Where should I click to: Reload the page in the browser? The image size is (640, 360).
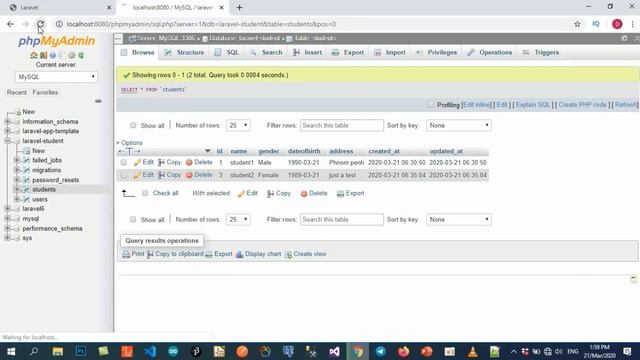pos(40,24)
